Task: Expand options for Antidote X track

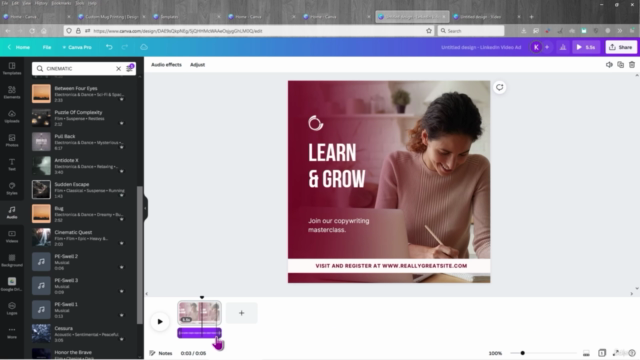Action: click(121, 171)
